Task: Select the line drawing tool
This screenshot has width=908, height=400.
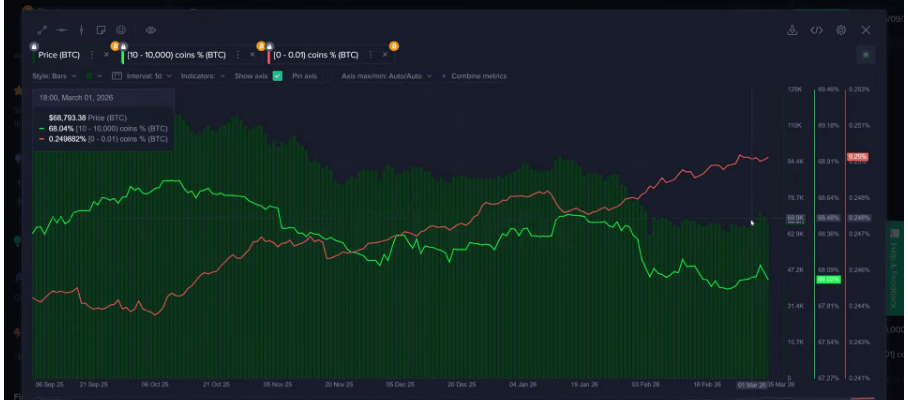Action: pyautogui.click(x=42, y=31)
